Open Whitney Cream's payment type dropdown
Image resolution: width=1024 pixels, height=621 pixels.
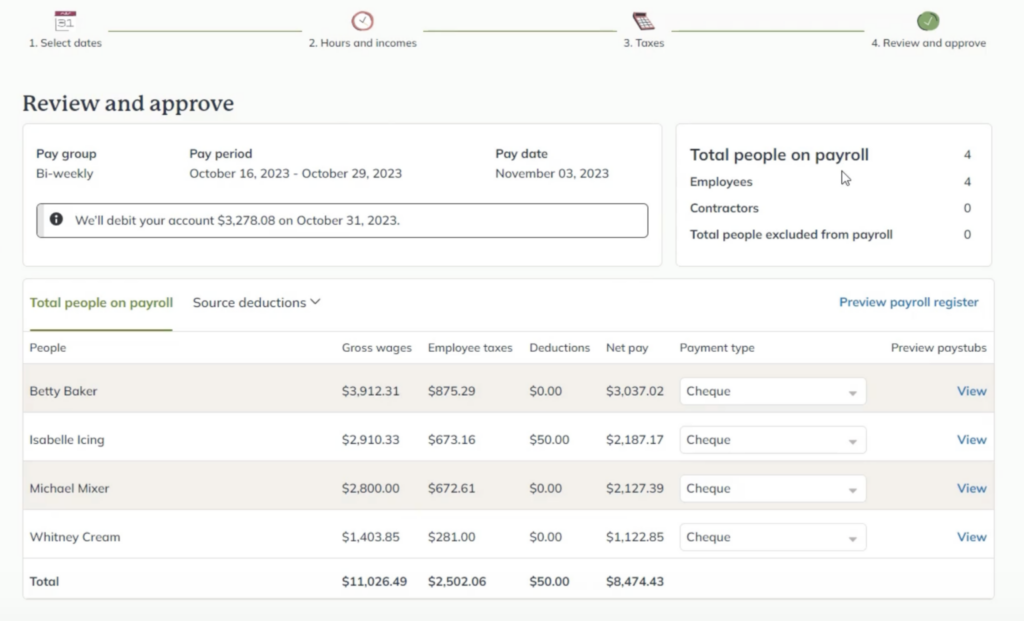pos(772,537)
